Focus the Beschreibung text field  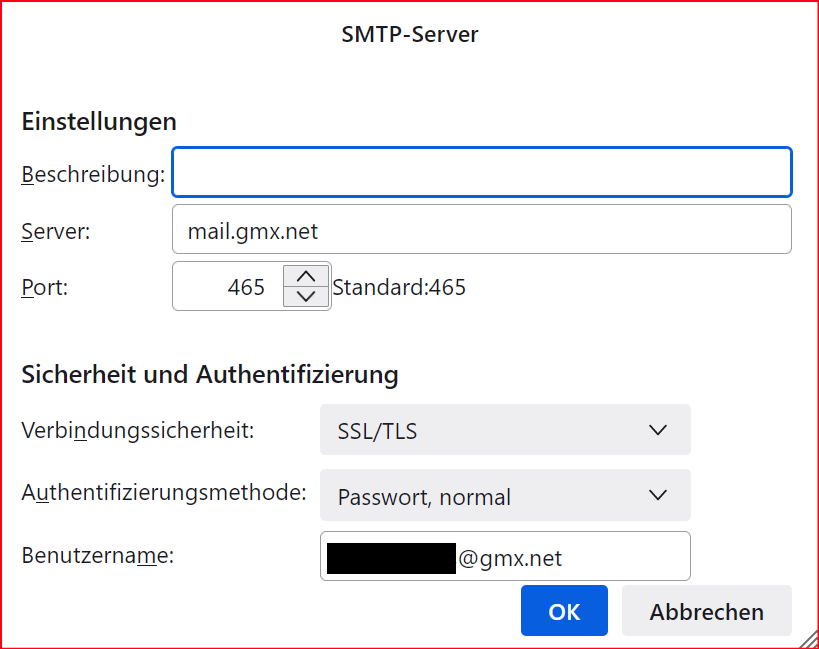click(x=482, y=172)
